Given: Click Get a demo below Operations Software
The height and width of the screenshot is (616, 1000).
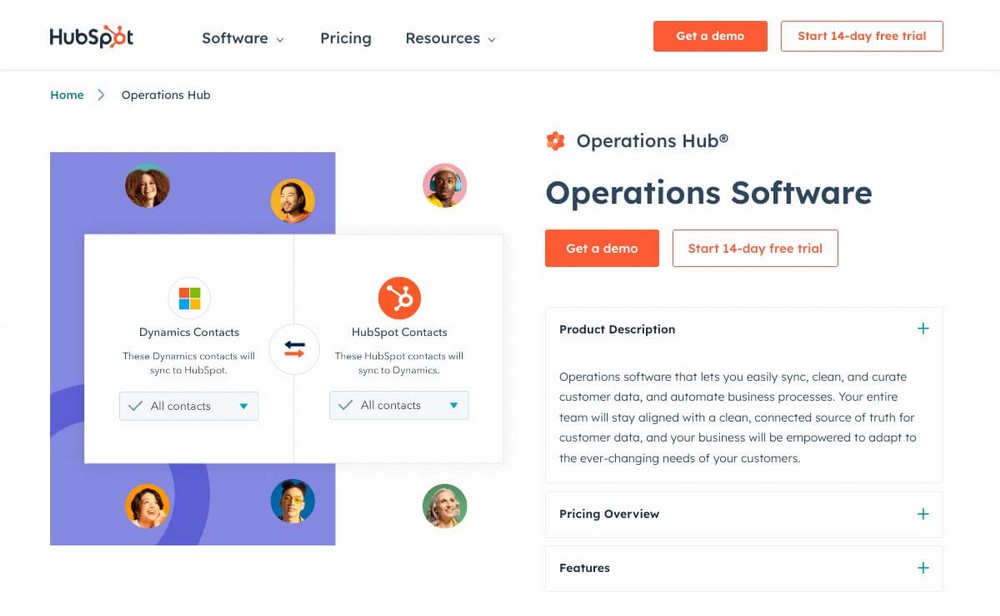Looking at the screenshot, I should point(601,248).
